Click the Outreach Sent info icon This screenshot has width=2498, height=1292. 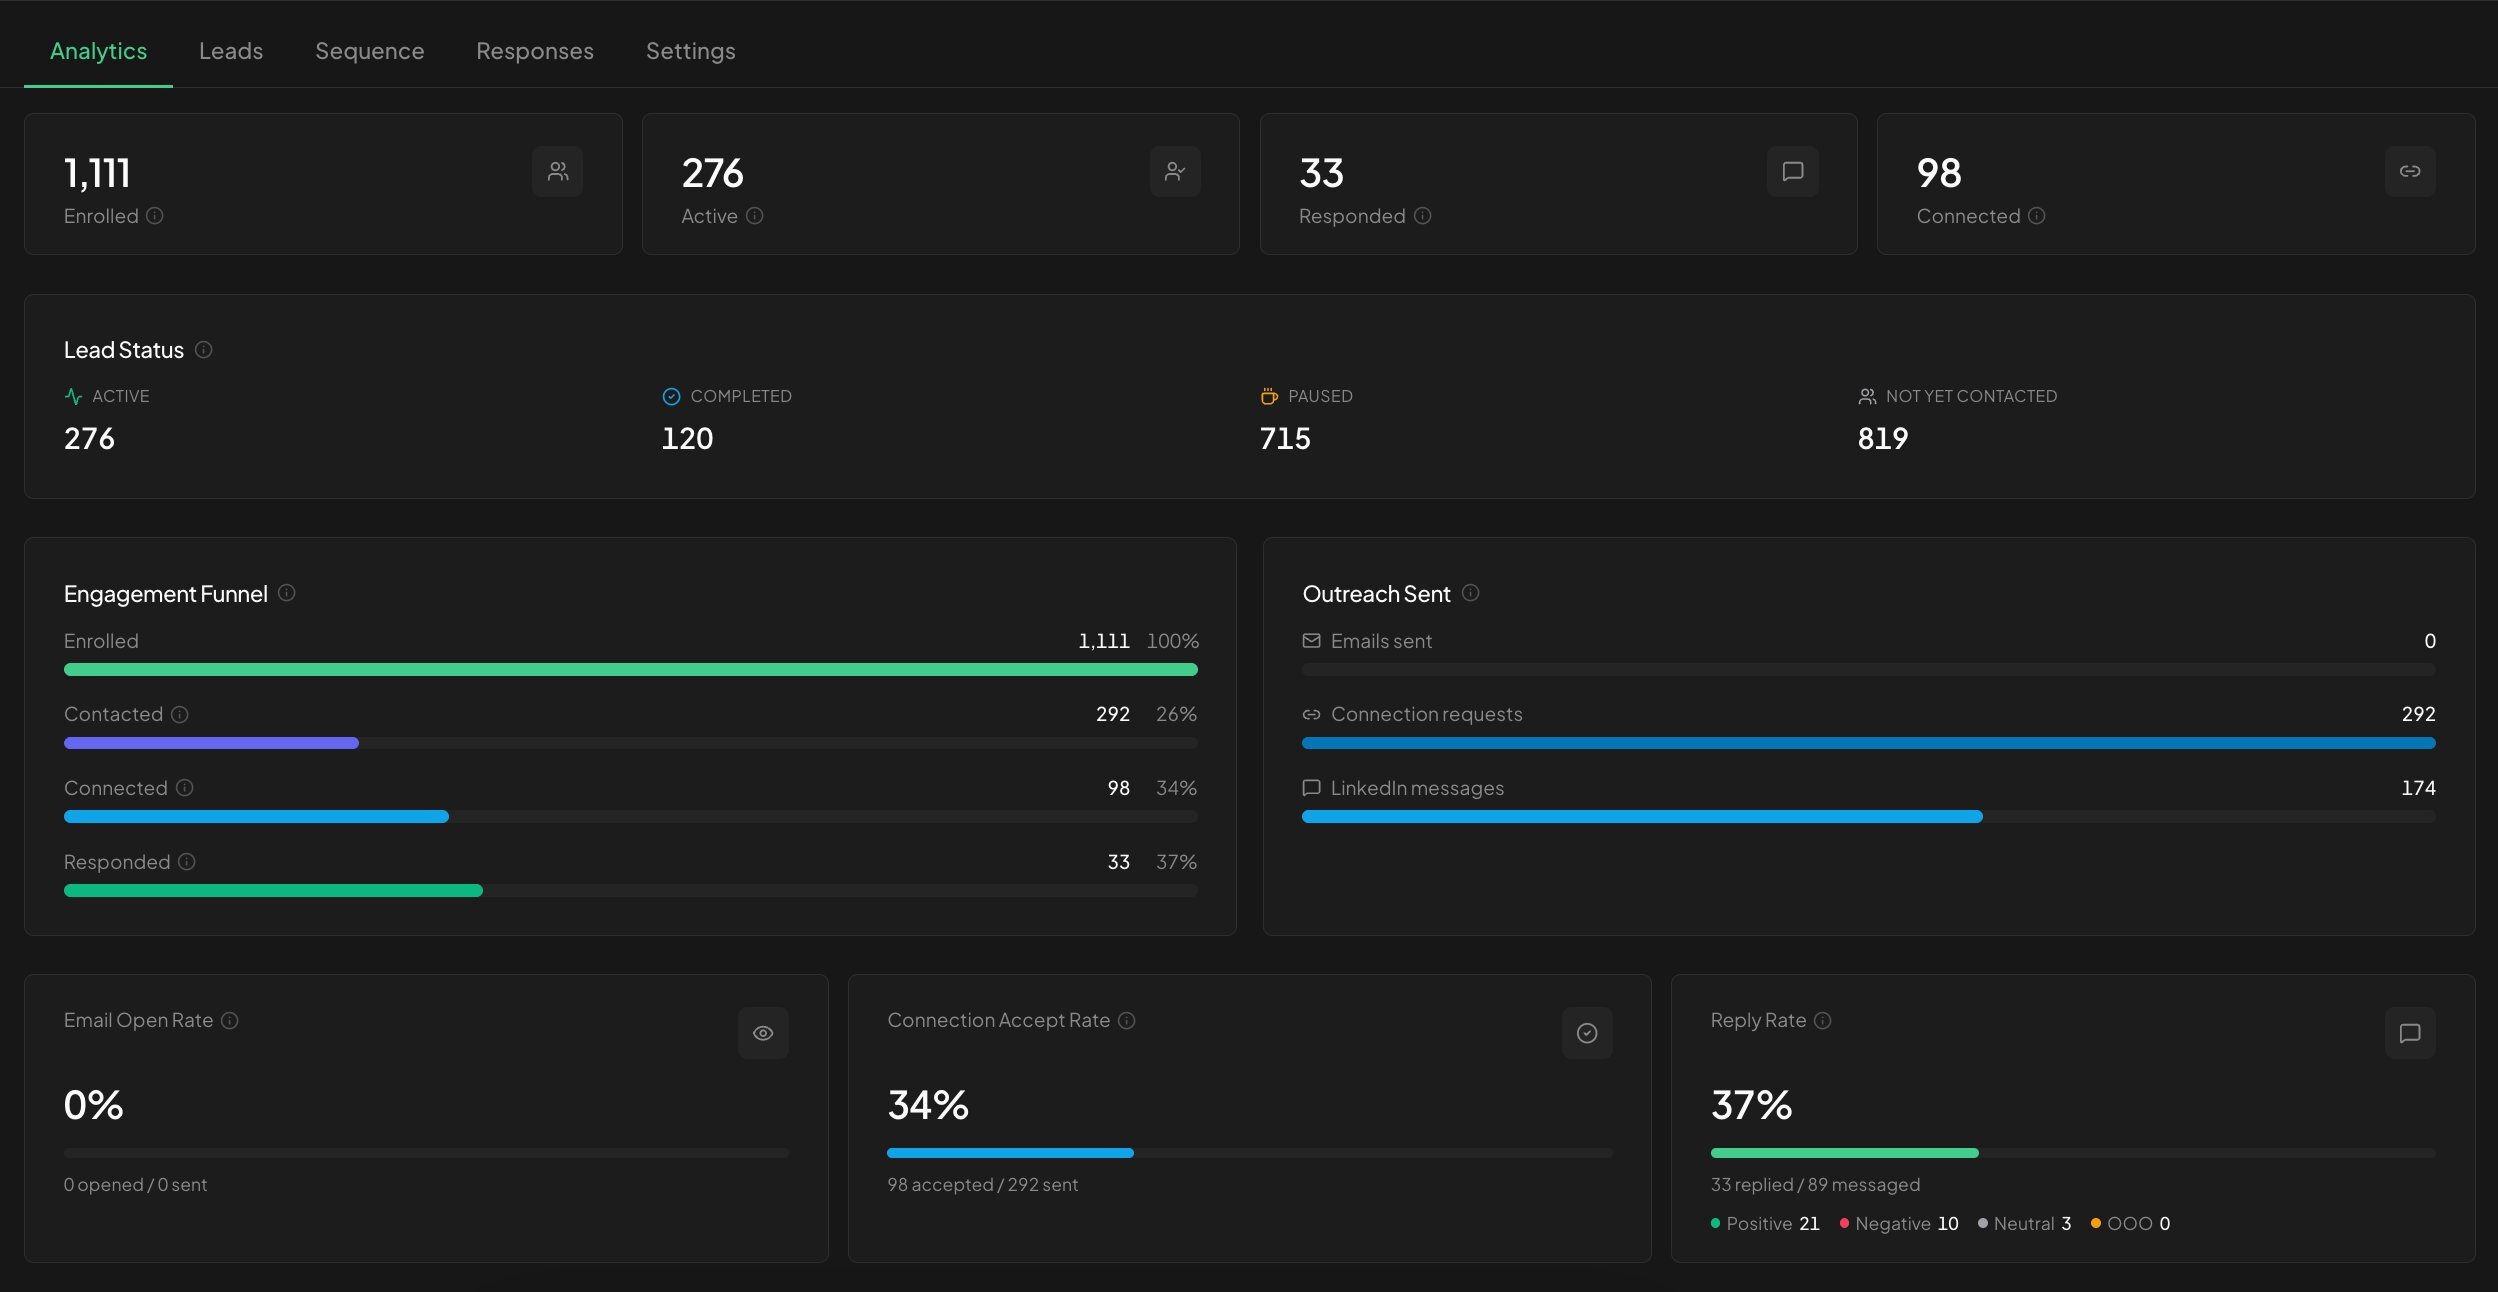pos(1471,593)
